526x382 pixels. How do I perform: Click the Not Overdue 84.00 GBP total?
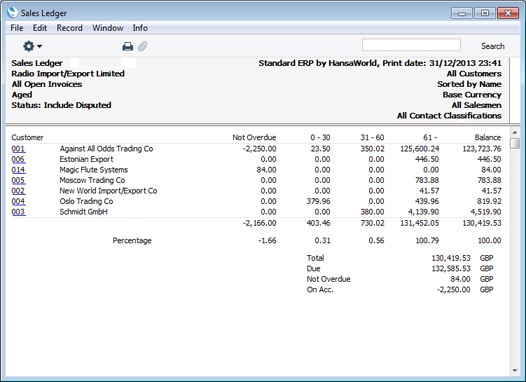tap(460, 279)
